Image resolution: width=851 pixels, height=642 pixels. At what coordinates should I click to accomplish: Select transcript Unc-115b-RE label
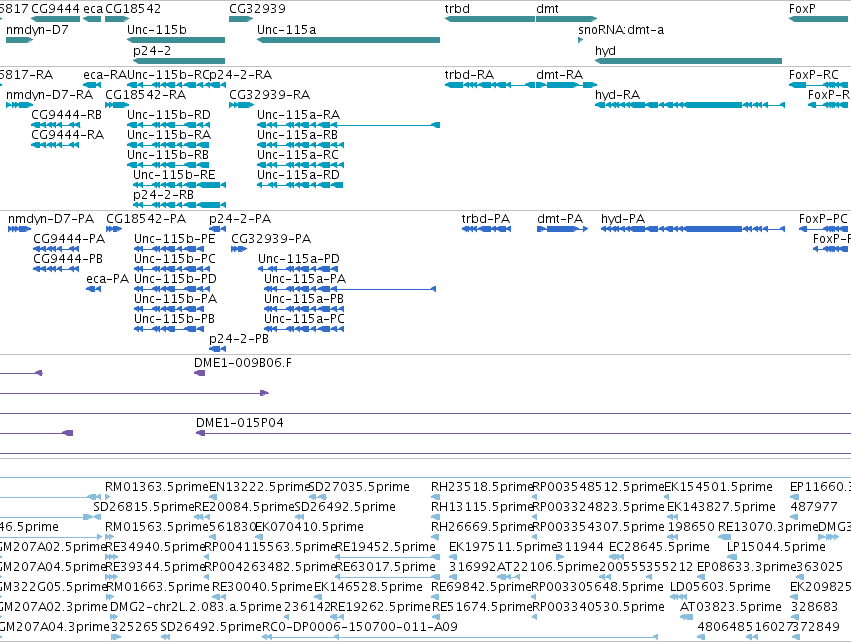[x=174, y=175]
